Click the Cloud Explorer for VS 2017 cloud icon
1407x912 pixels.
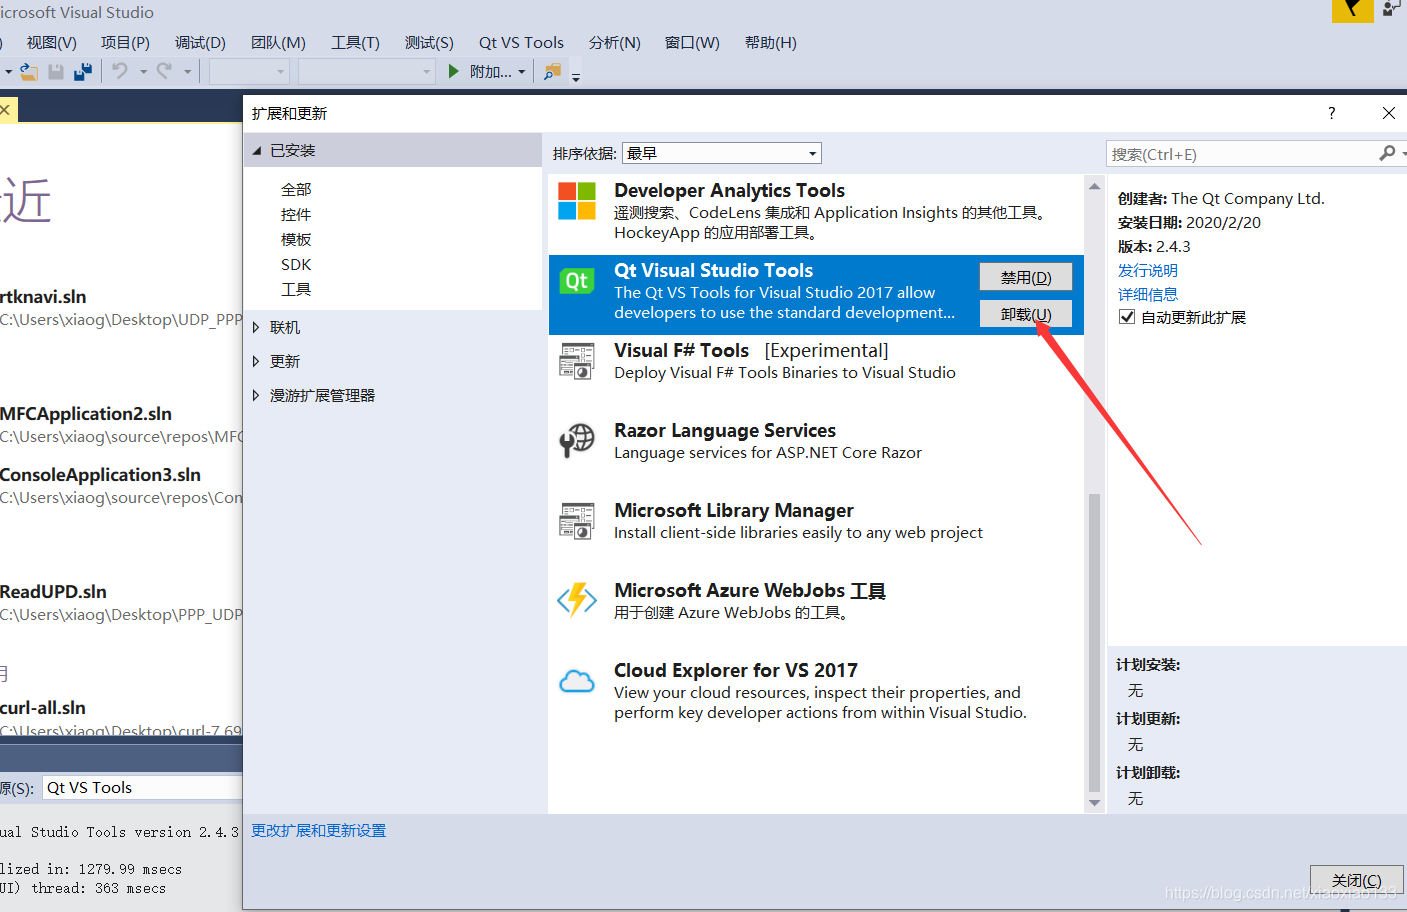(x=577, y=681)
